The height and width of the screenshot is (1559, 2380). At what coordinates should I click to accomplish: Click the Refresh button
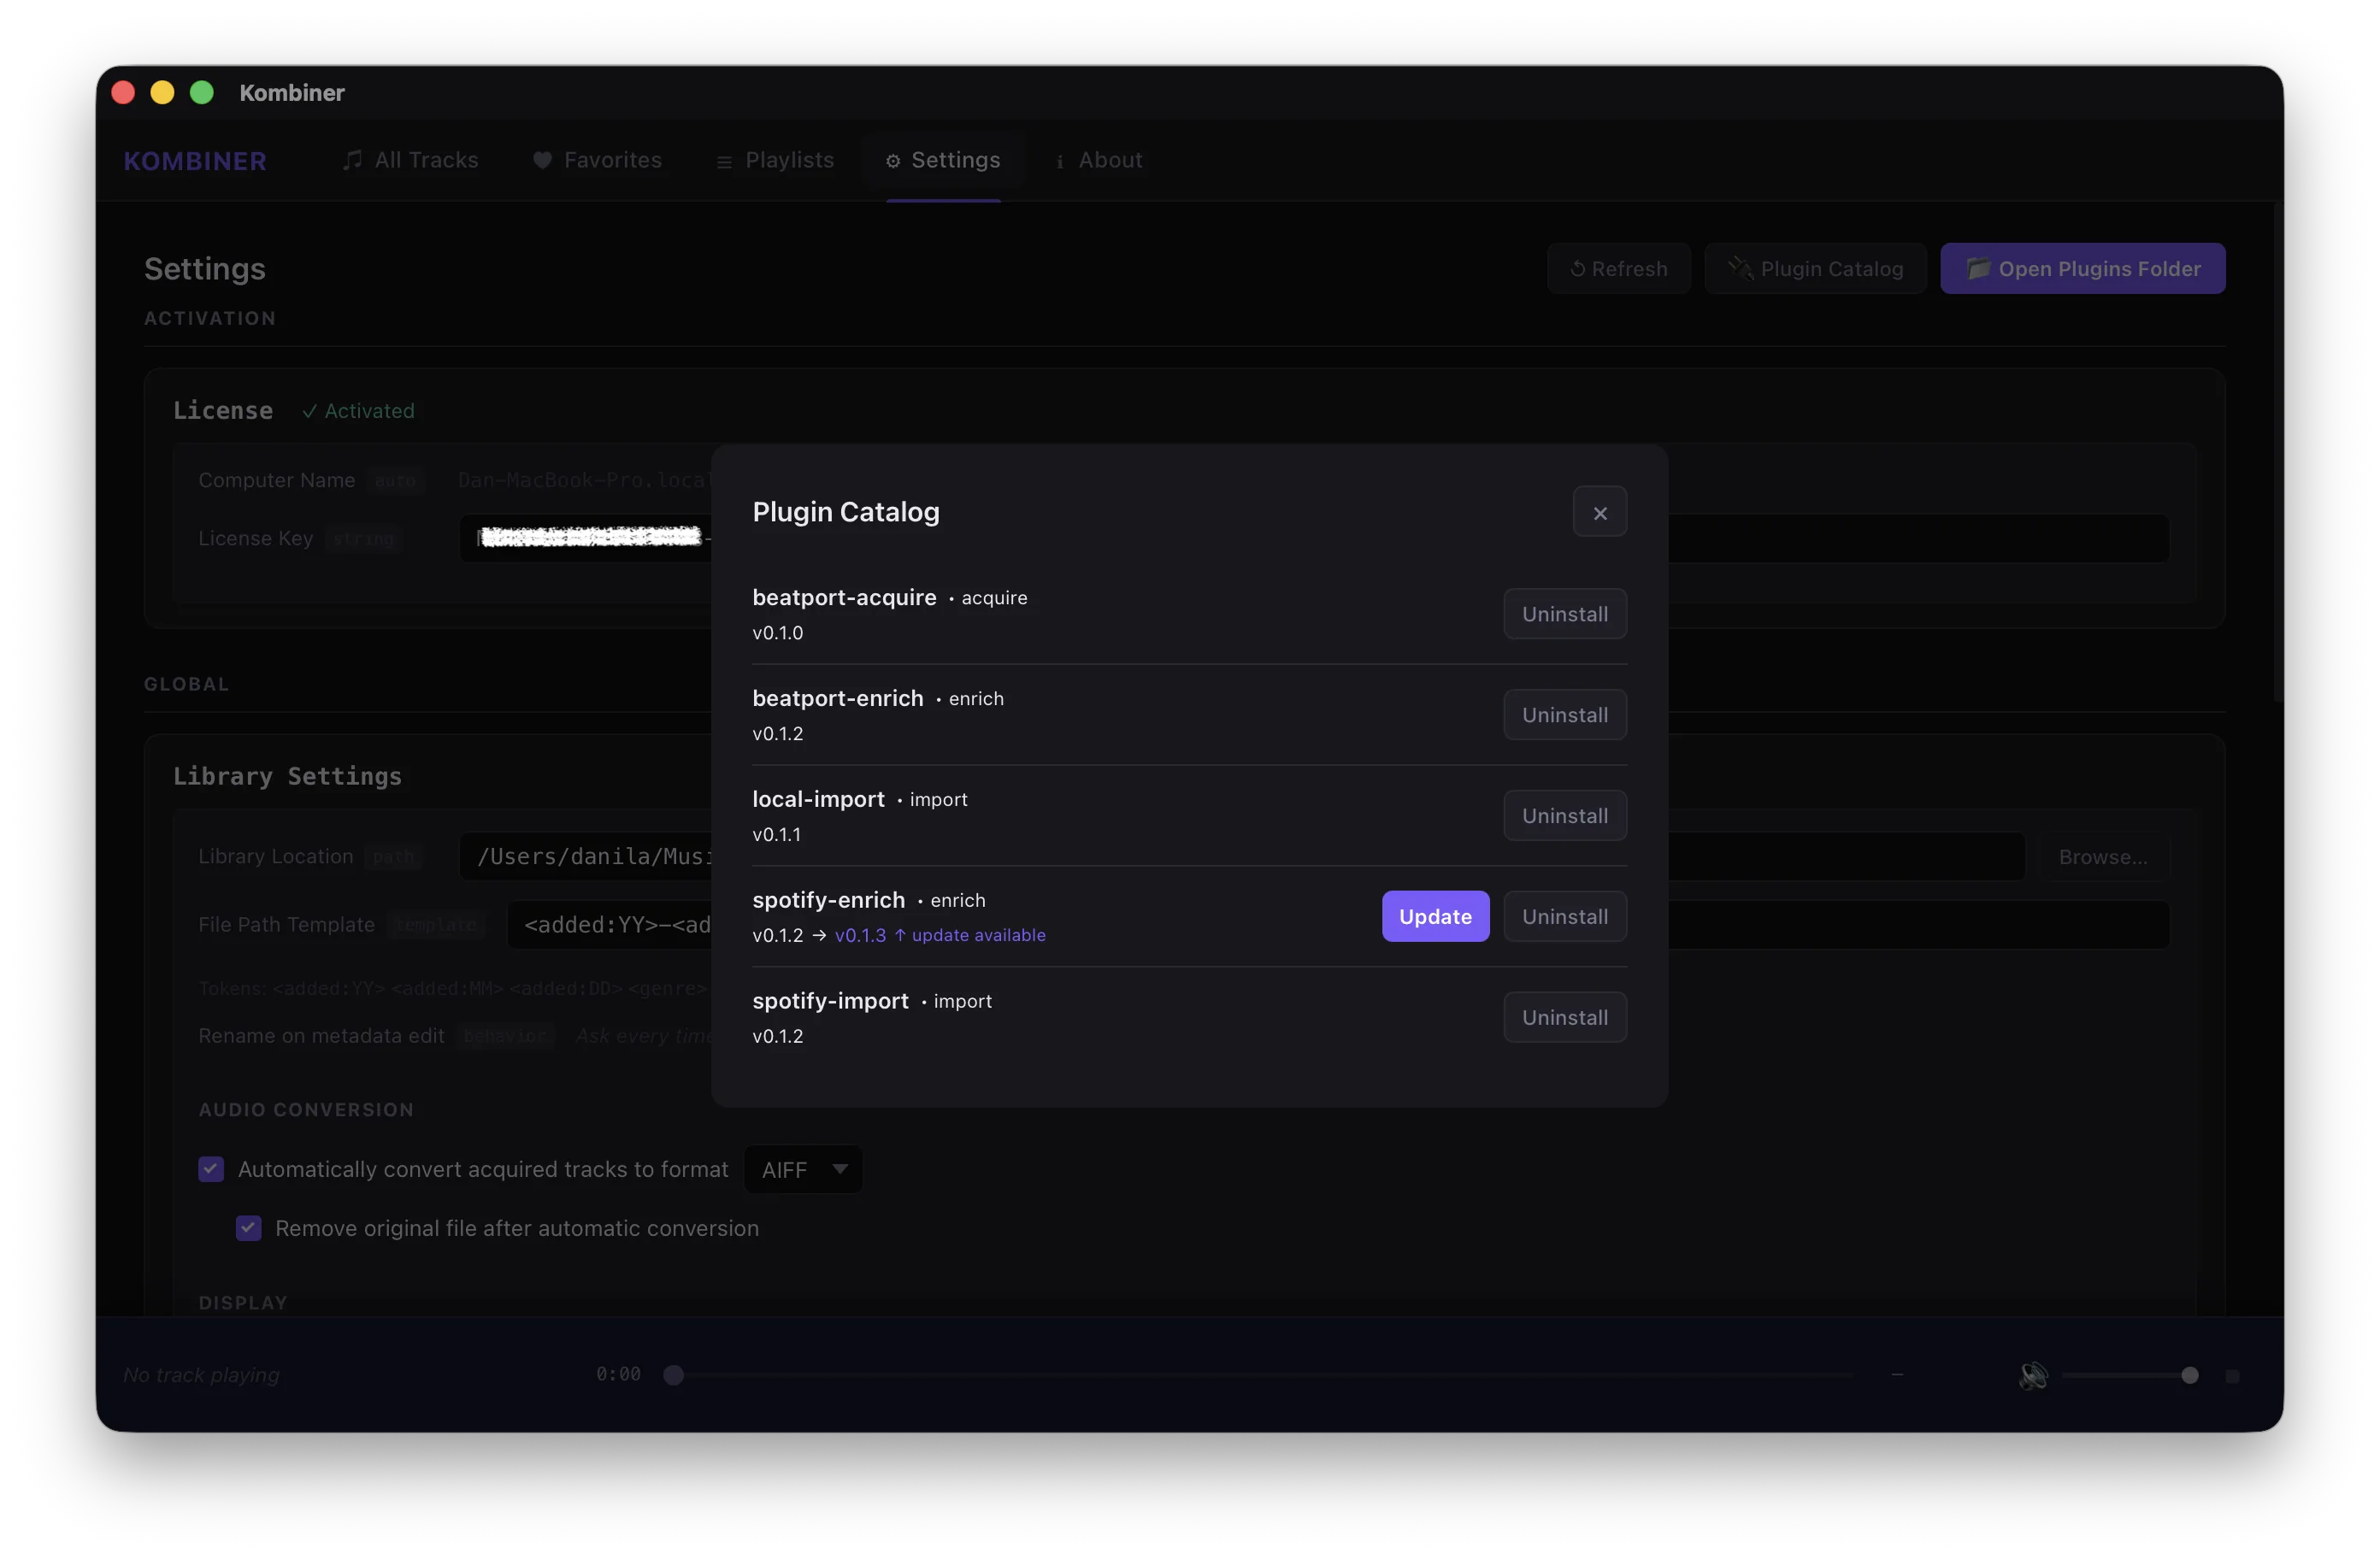[1618, 269]
